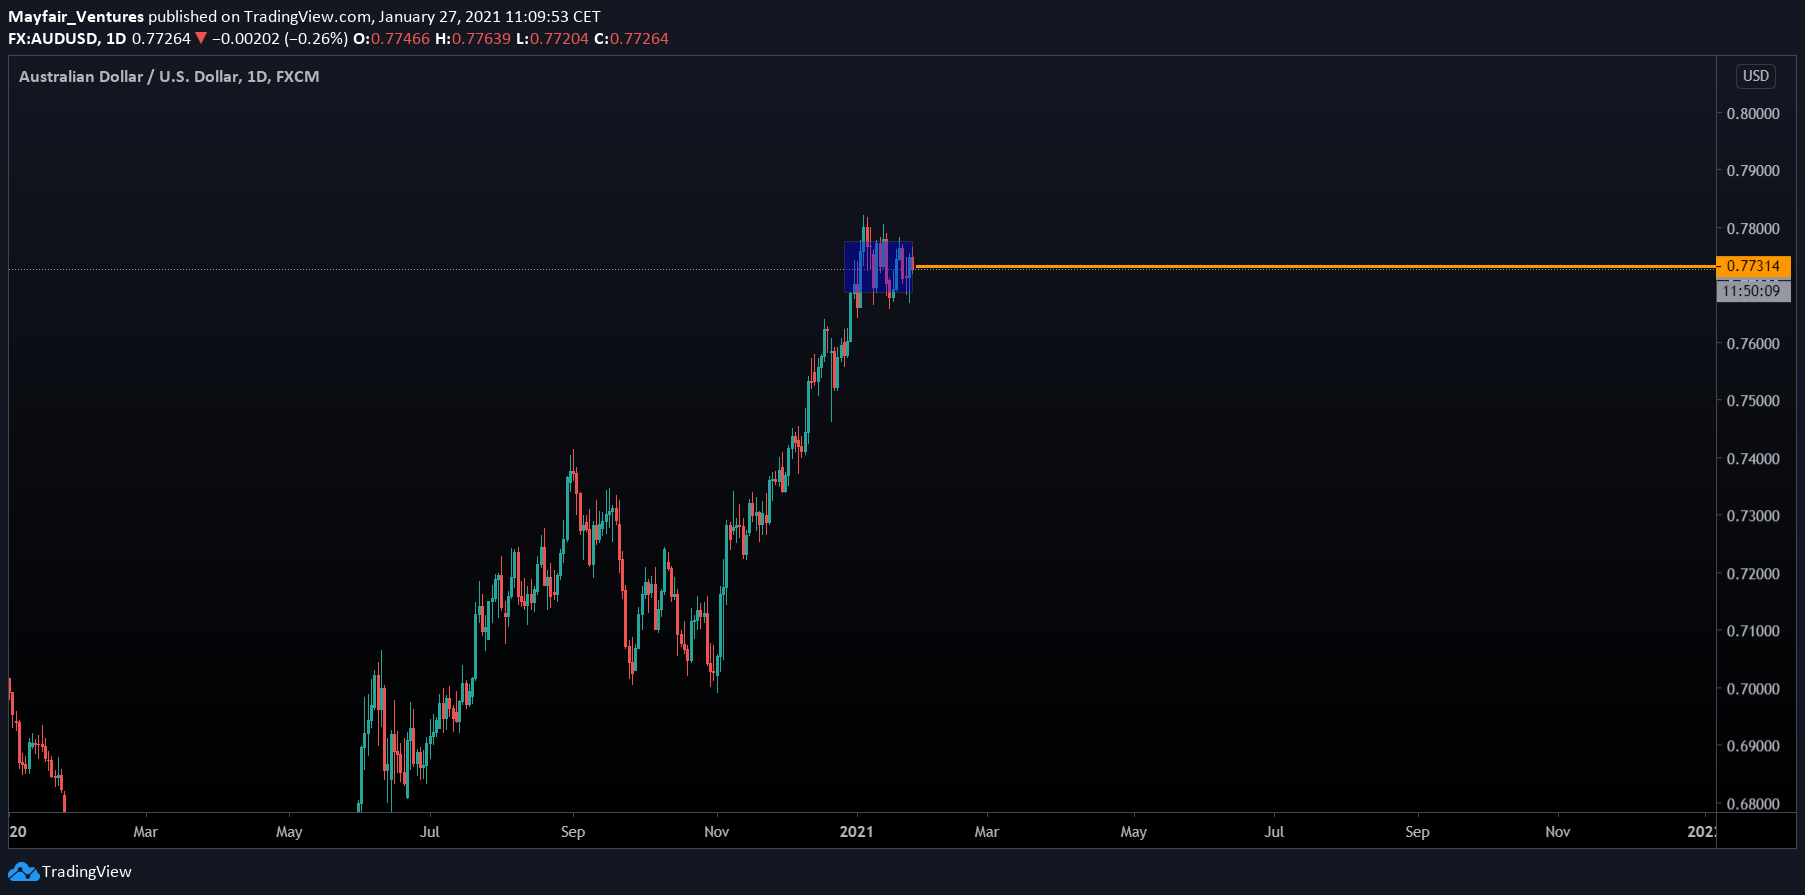Click the 0.74000 price axis label

point(1753,459)
